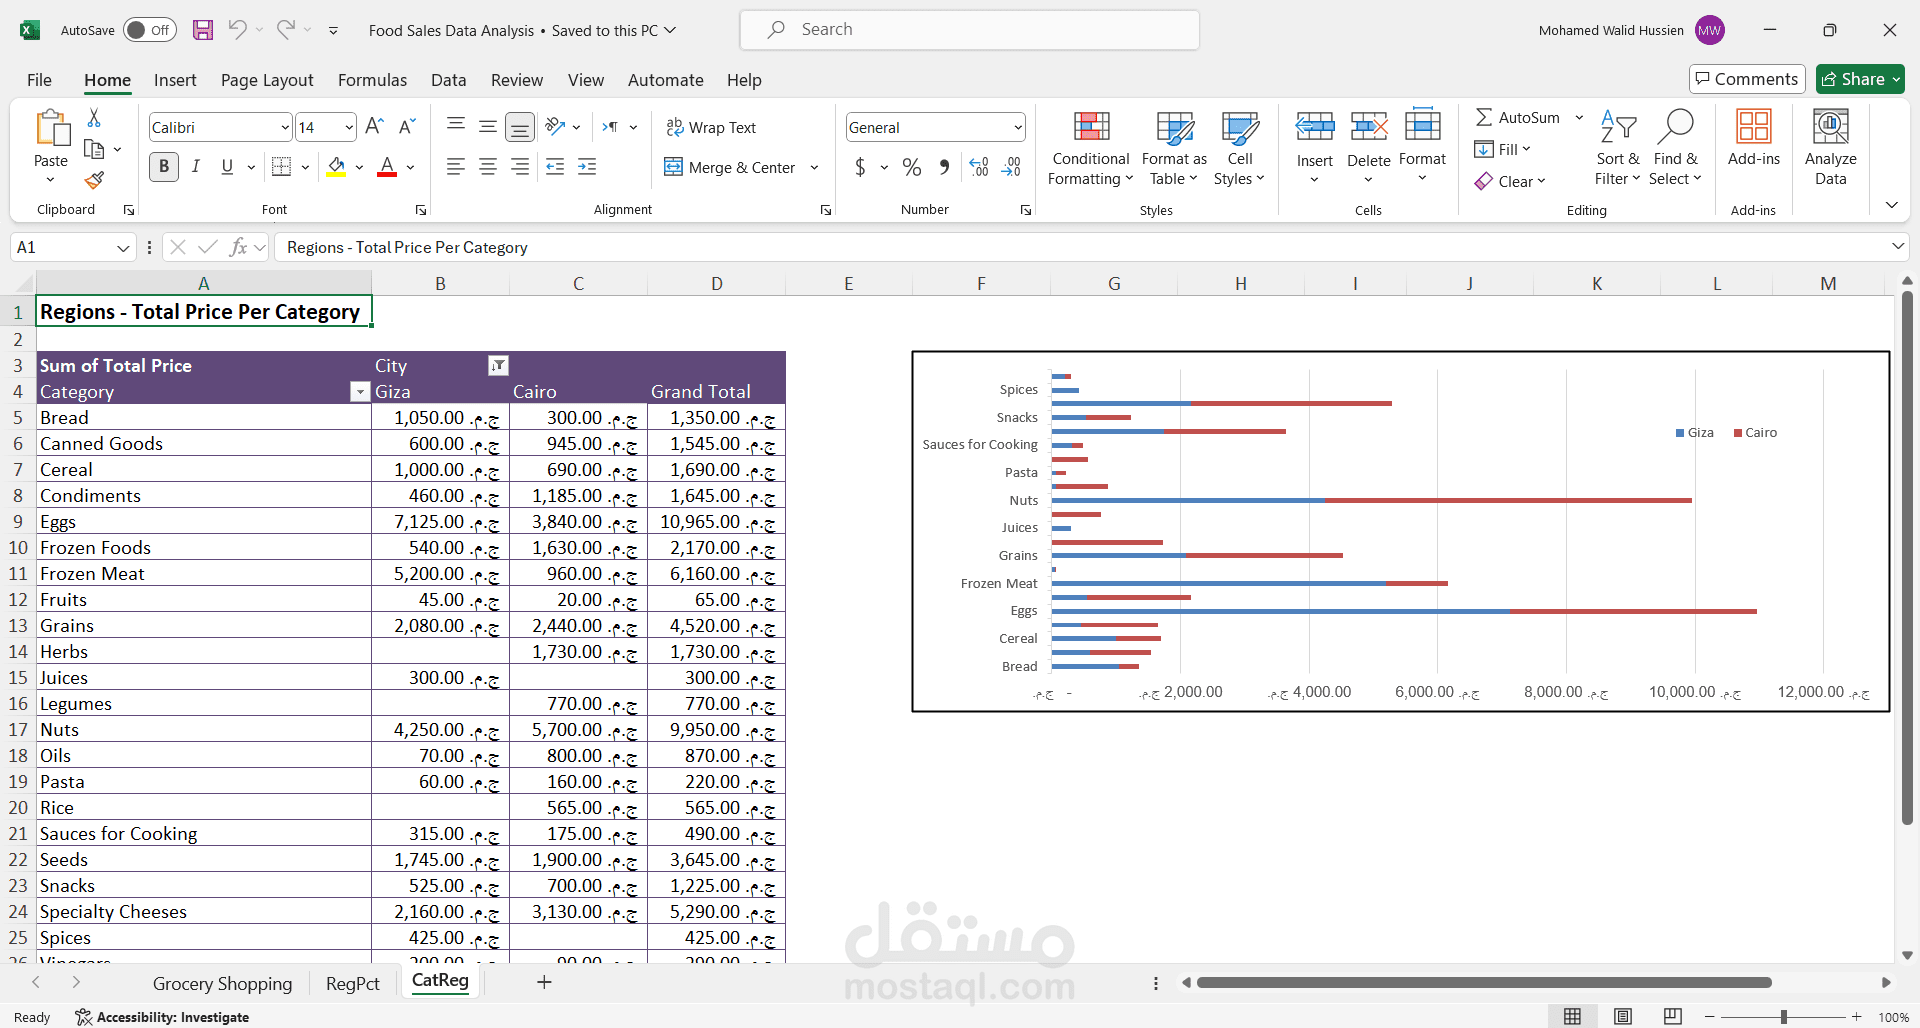
Task: Toggle Italic formatting
Action: click(x=196, y=167)
